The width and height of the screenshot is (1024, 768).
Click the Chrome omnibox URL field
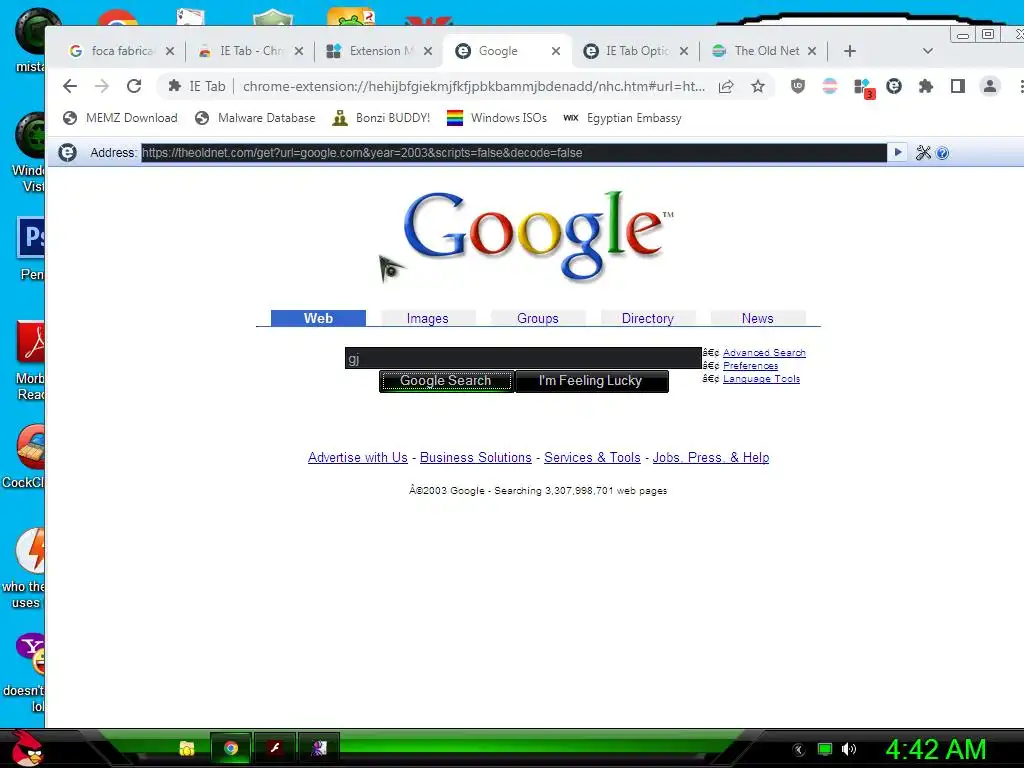(473, 86)
